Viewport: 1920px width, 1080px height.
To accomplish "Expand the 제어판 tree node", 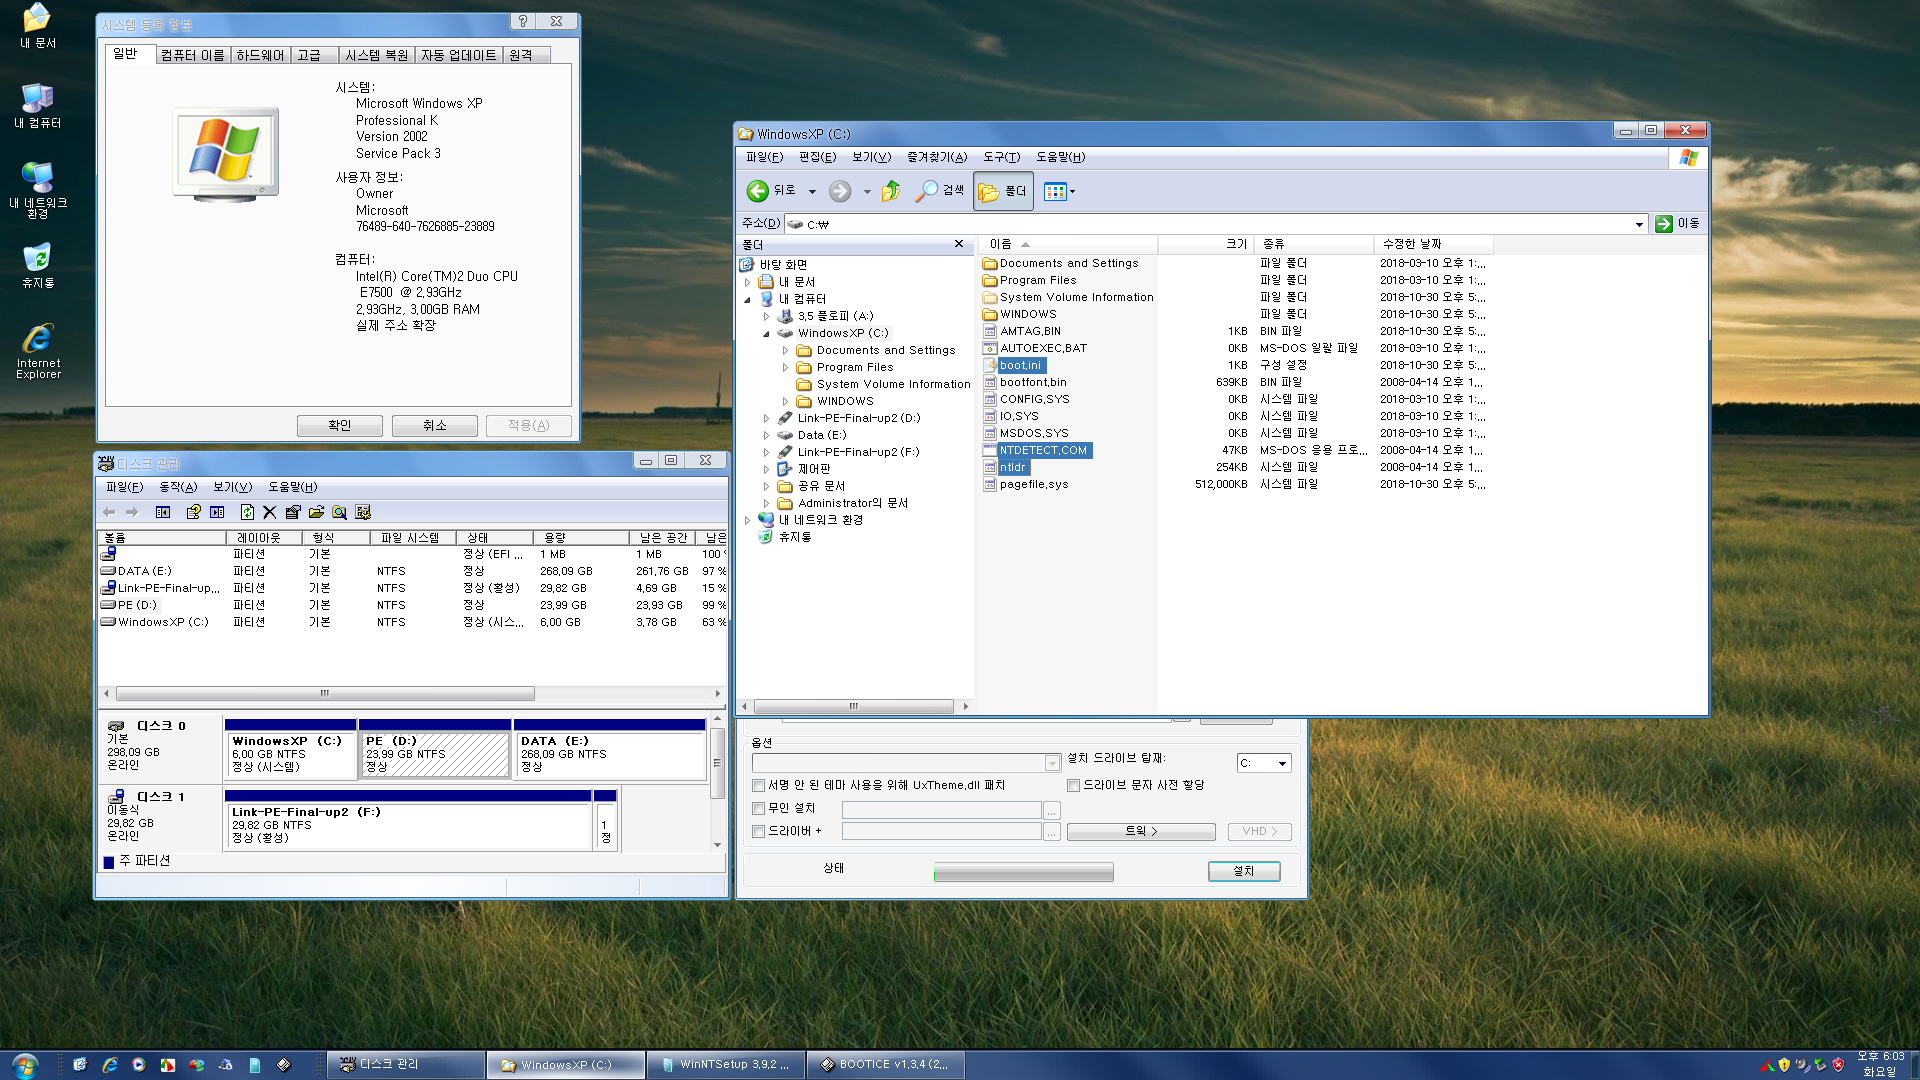I will tap(767, 470).
